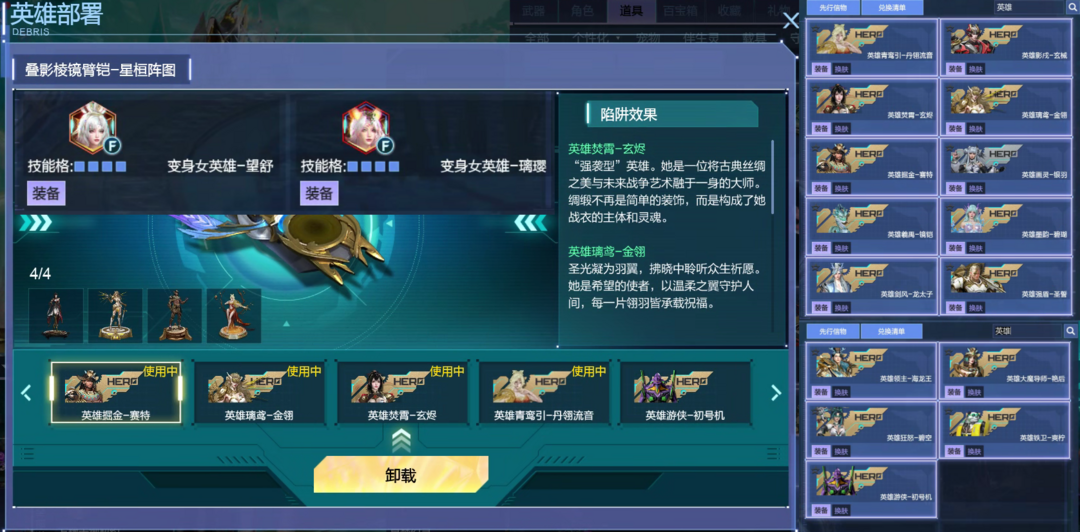Close the 英雄部署 panel with the X
1080x532 pixels.
[791, 20]
